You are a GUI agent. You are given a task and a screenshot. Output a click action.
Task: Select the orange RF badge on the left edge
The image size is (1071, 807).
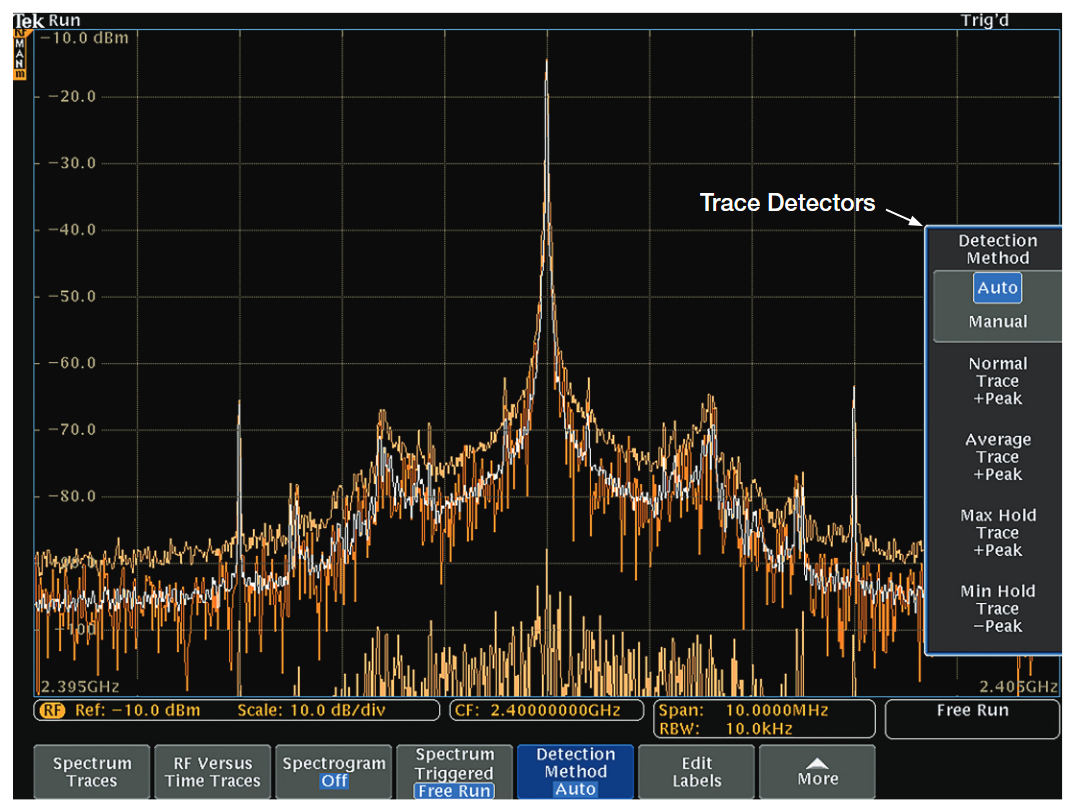[x=20, y=32]
